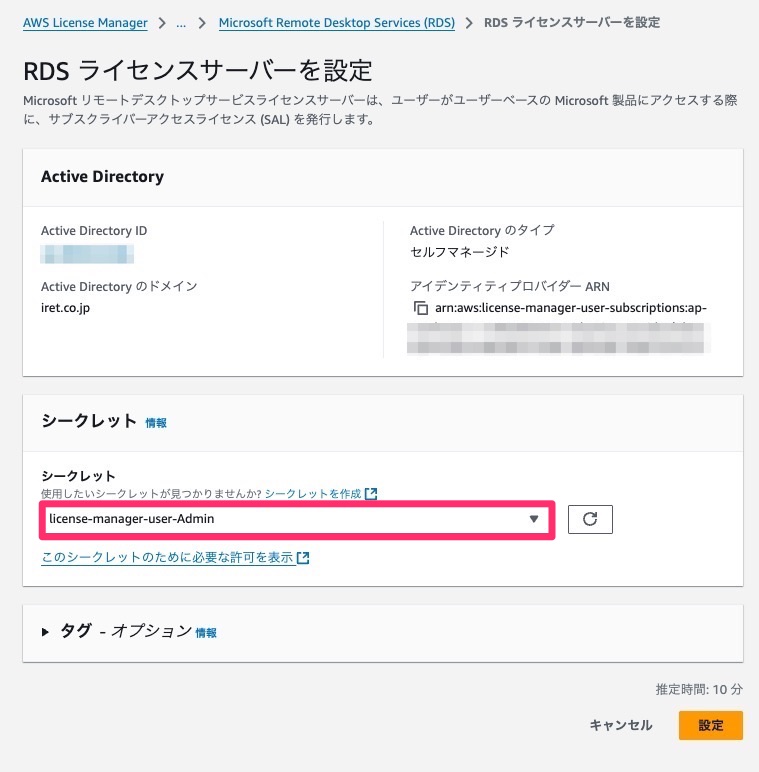Select the iret.co.jp domain text
Screen dimensions: 759x772
tap(65, 308)
